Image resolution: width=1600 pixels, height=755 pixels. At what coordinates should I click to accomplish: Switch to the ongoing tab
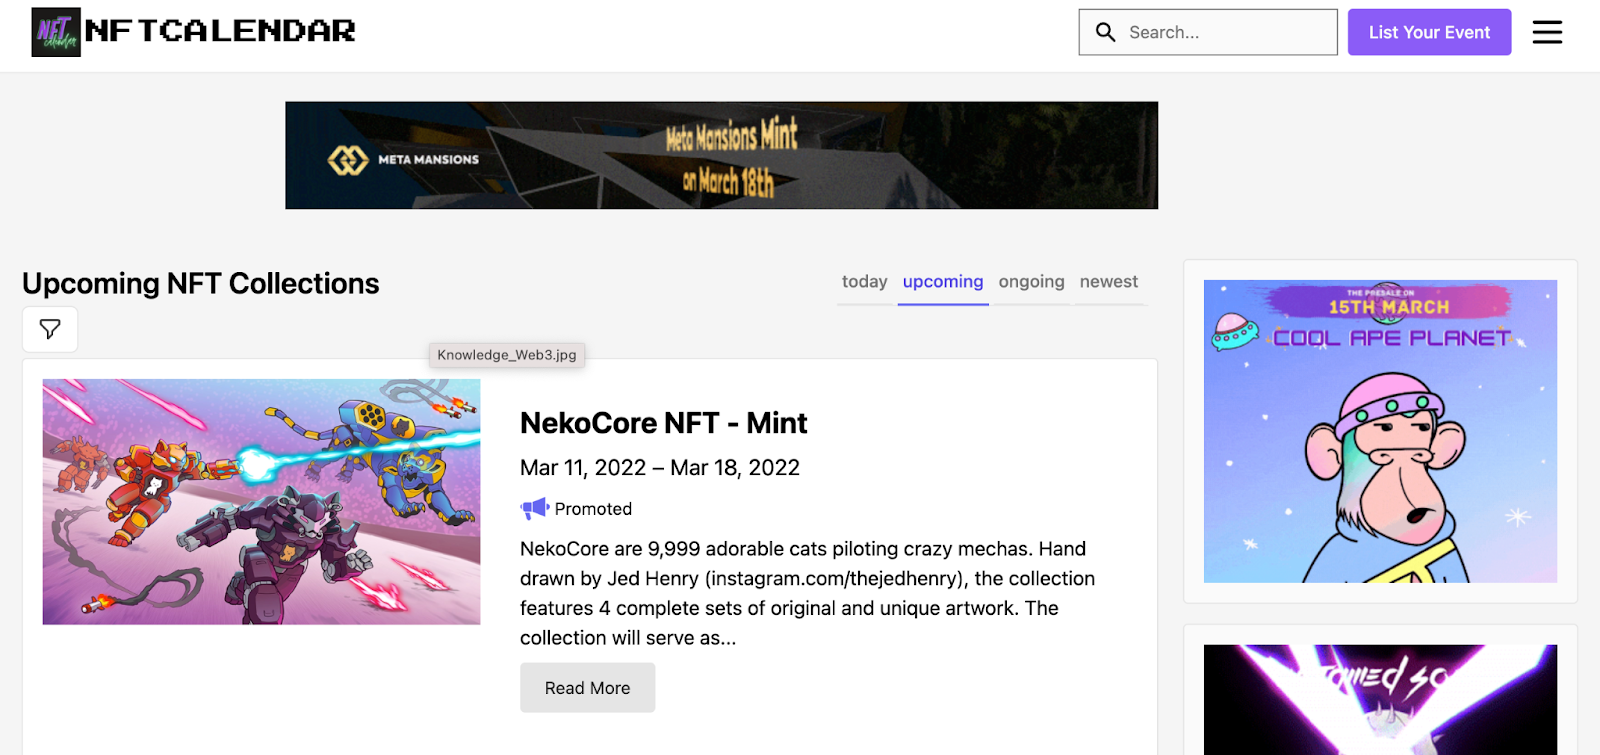(1031, 283)
